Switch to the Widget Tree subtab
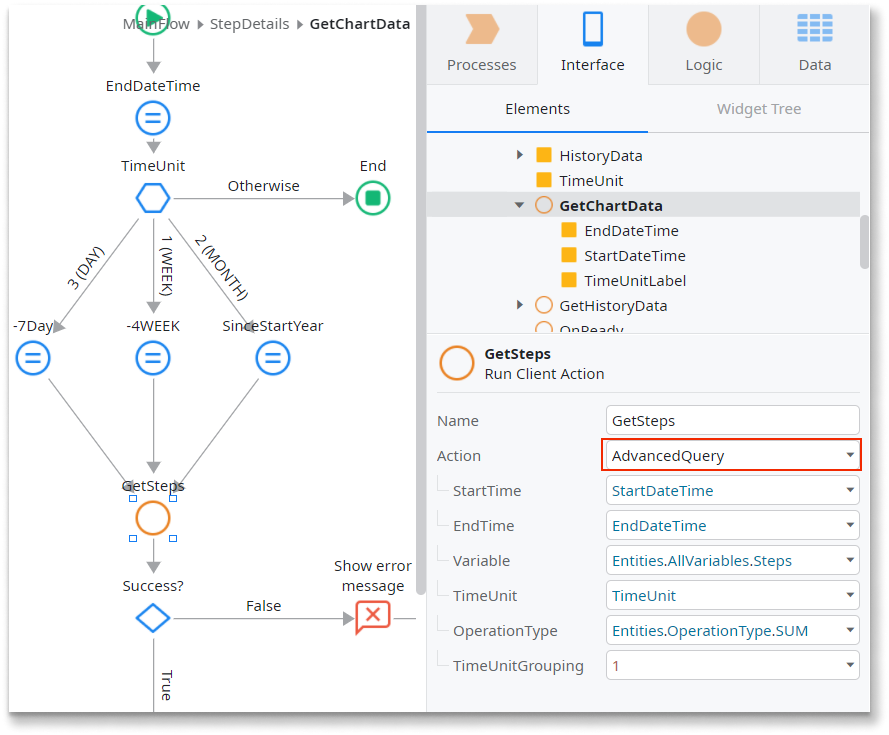 tap(758, 109)
